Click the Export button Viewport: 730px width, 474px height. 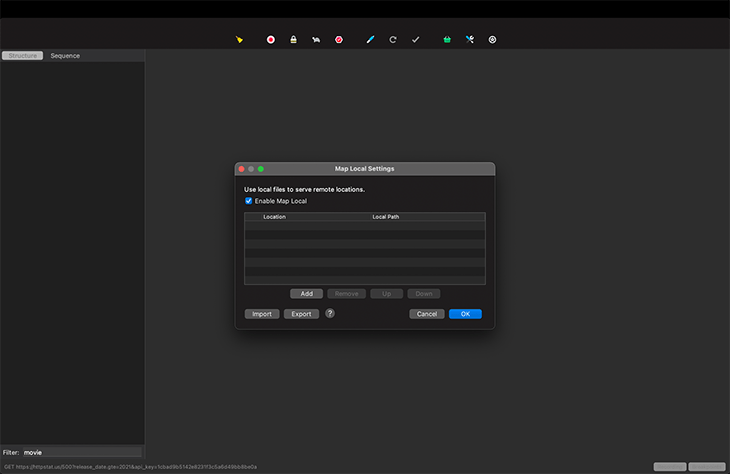(x=301, y=314)
